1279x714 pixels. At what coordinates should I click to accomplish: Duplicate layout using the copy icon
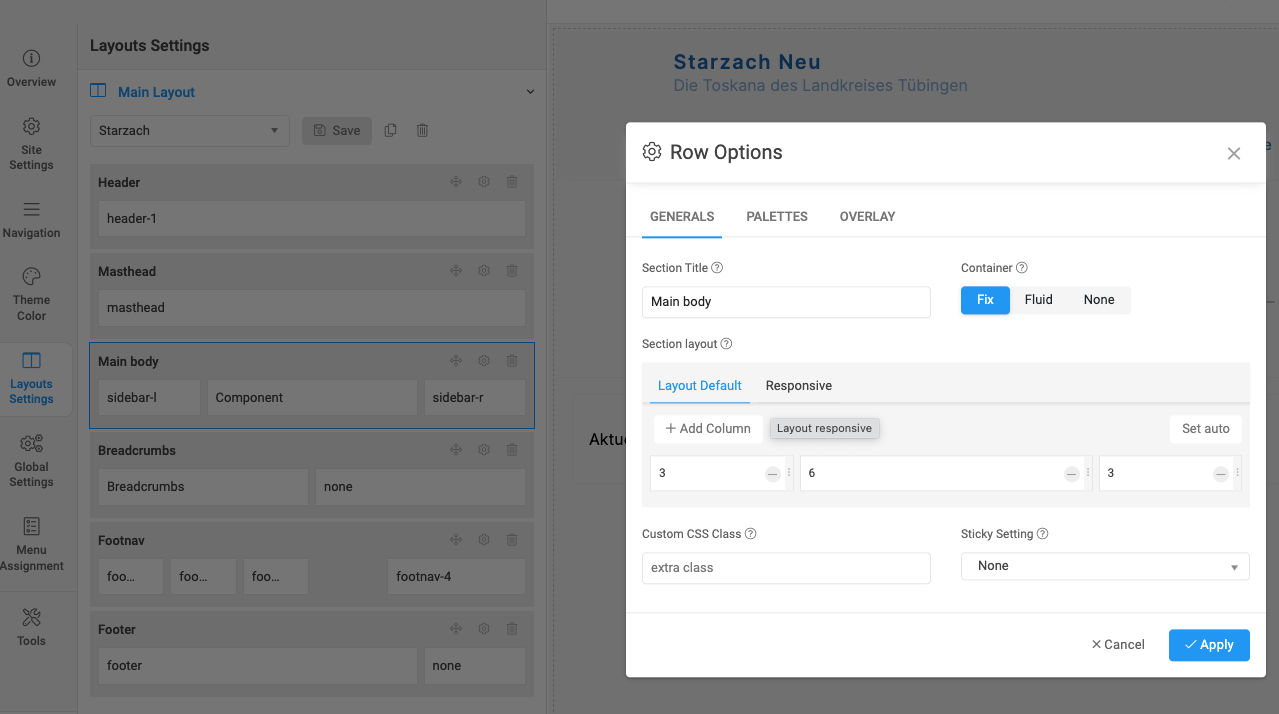pyautogui.click(x=391, y=130)
